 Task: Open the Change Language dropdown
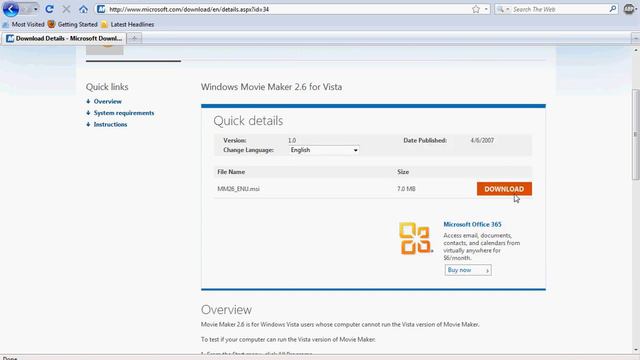point(324,150)
